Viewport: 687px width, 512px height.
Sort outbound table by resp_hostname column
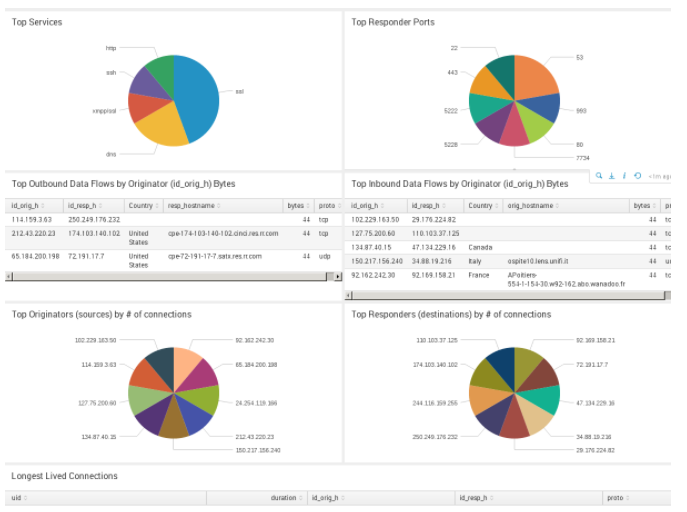[x=223, y=205]
